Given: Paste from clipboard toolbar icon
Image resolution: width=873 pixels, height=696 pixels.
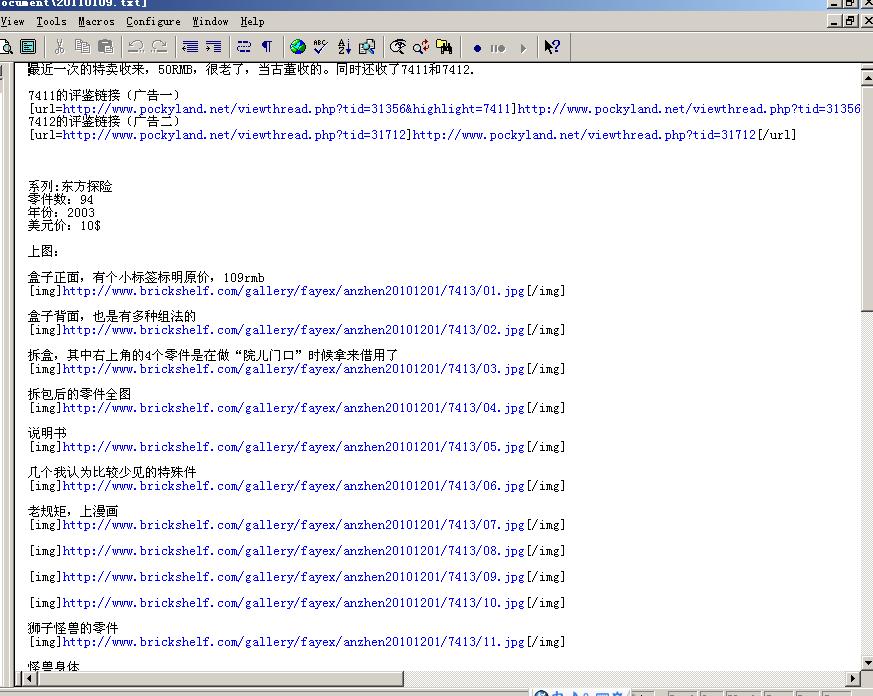Looking at the screenshot, I should tap(105, 47).
